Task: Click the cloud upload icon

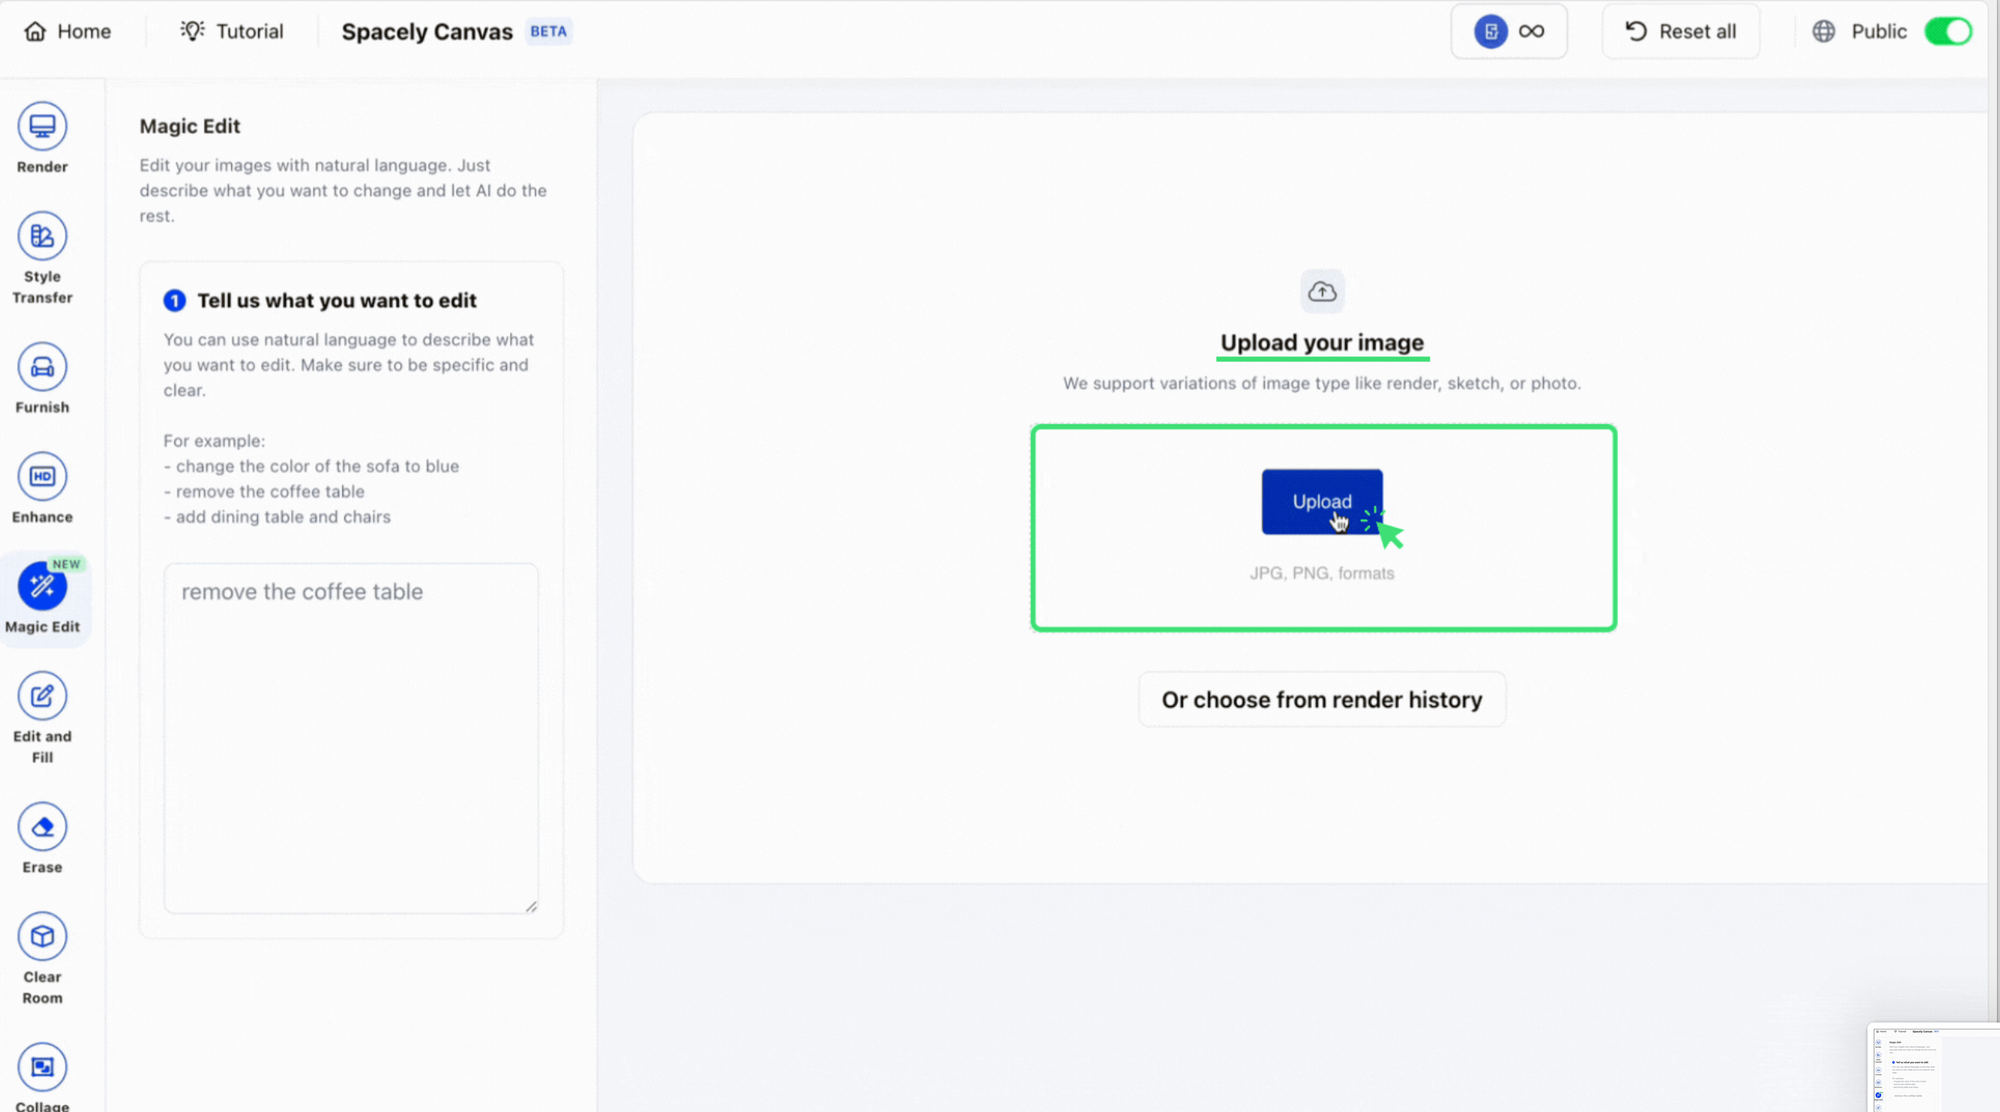Action: pyautogui.click(x=1322, y=292)
